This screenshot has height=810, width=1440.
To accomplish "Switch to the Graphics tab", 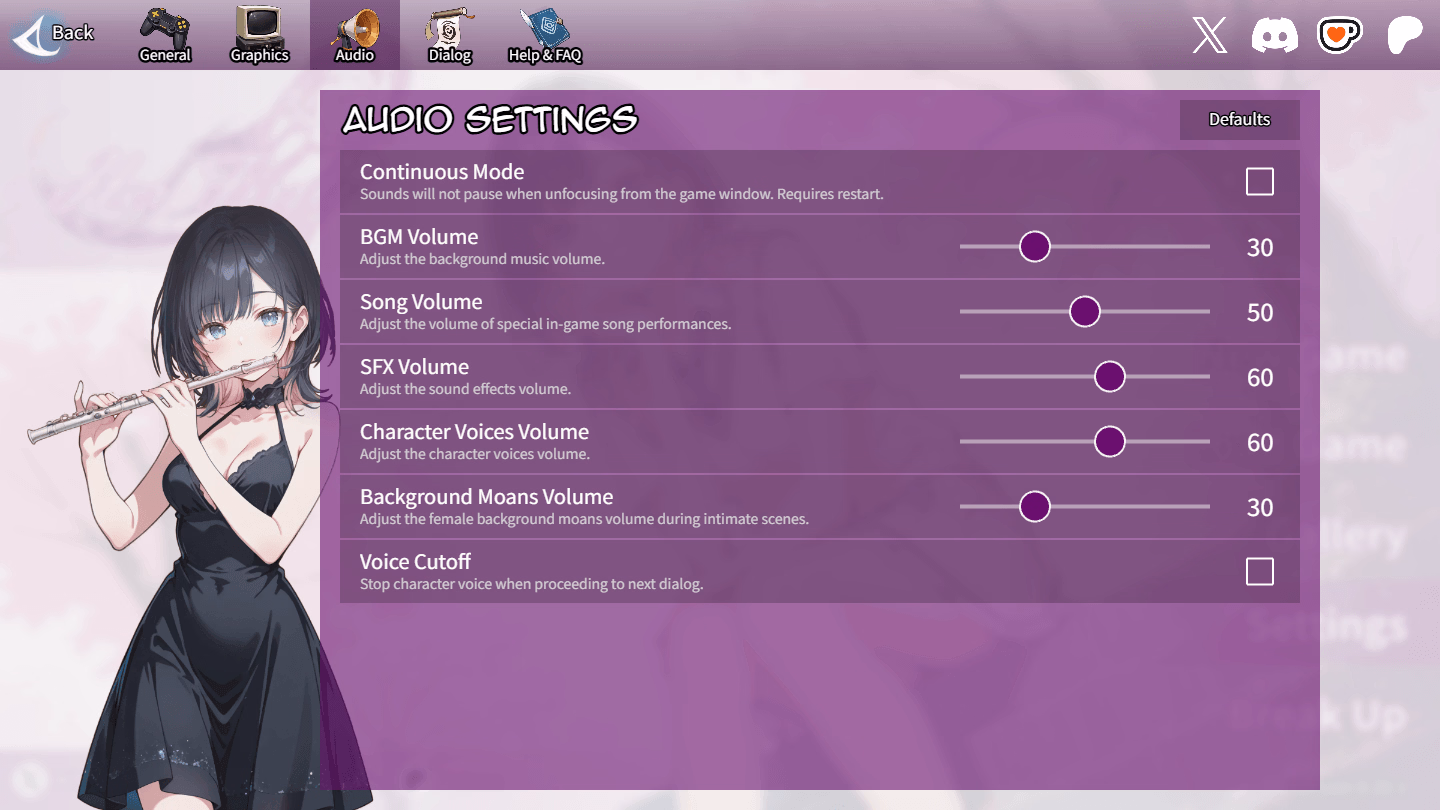I will click(259, 35).
